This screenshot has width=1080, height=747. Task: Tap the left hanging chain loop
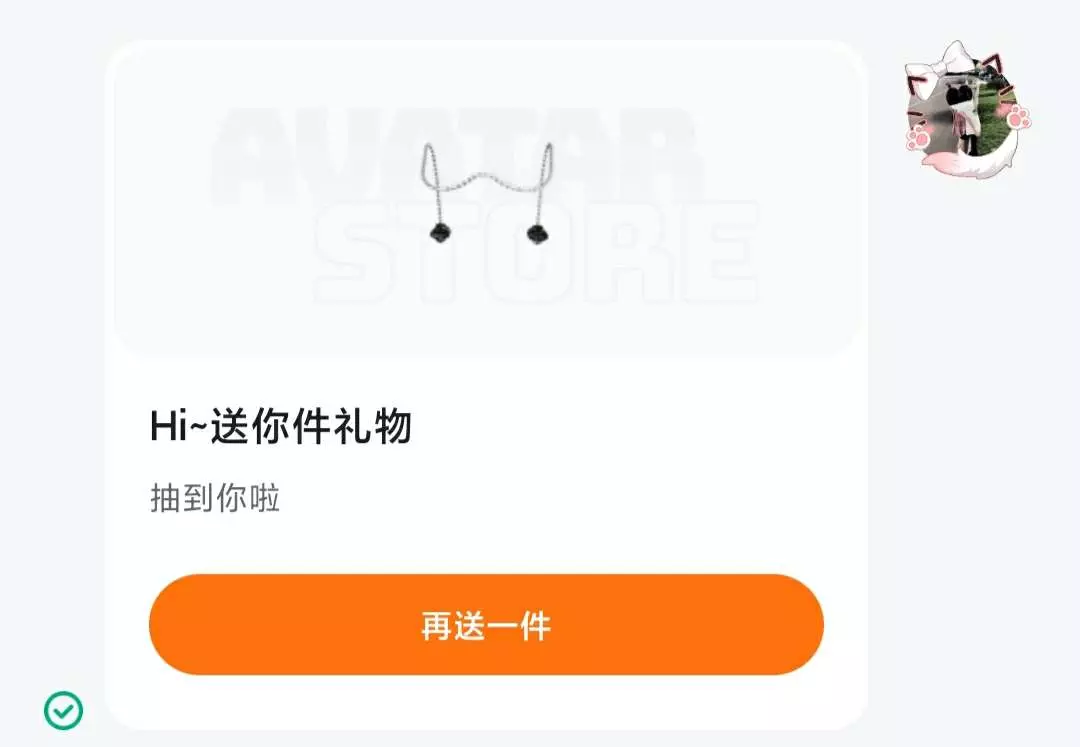click(432, 165)
